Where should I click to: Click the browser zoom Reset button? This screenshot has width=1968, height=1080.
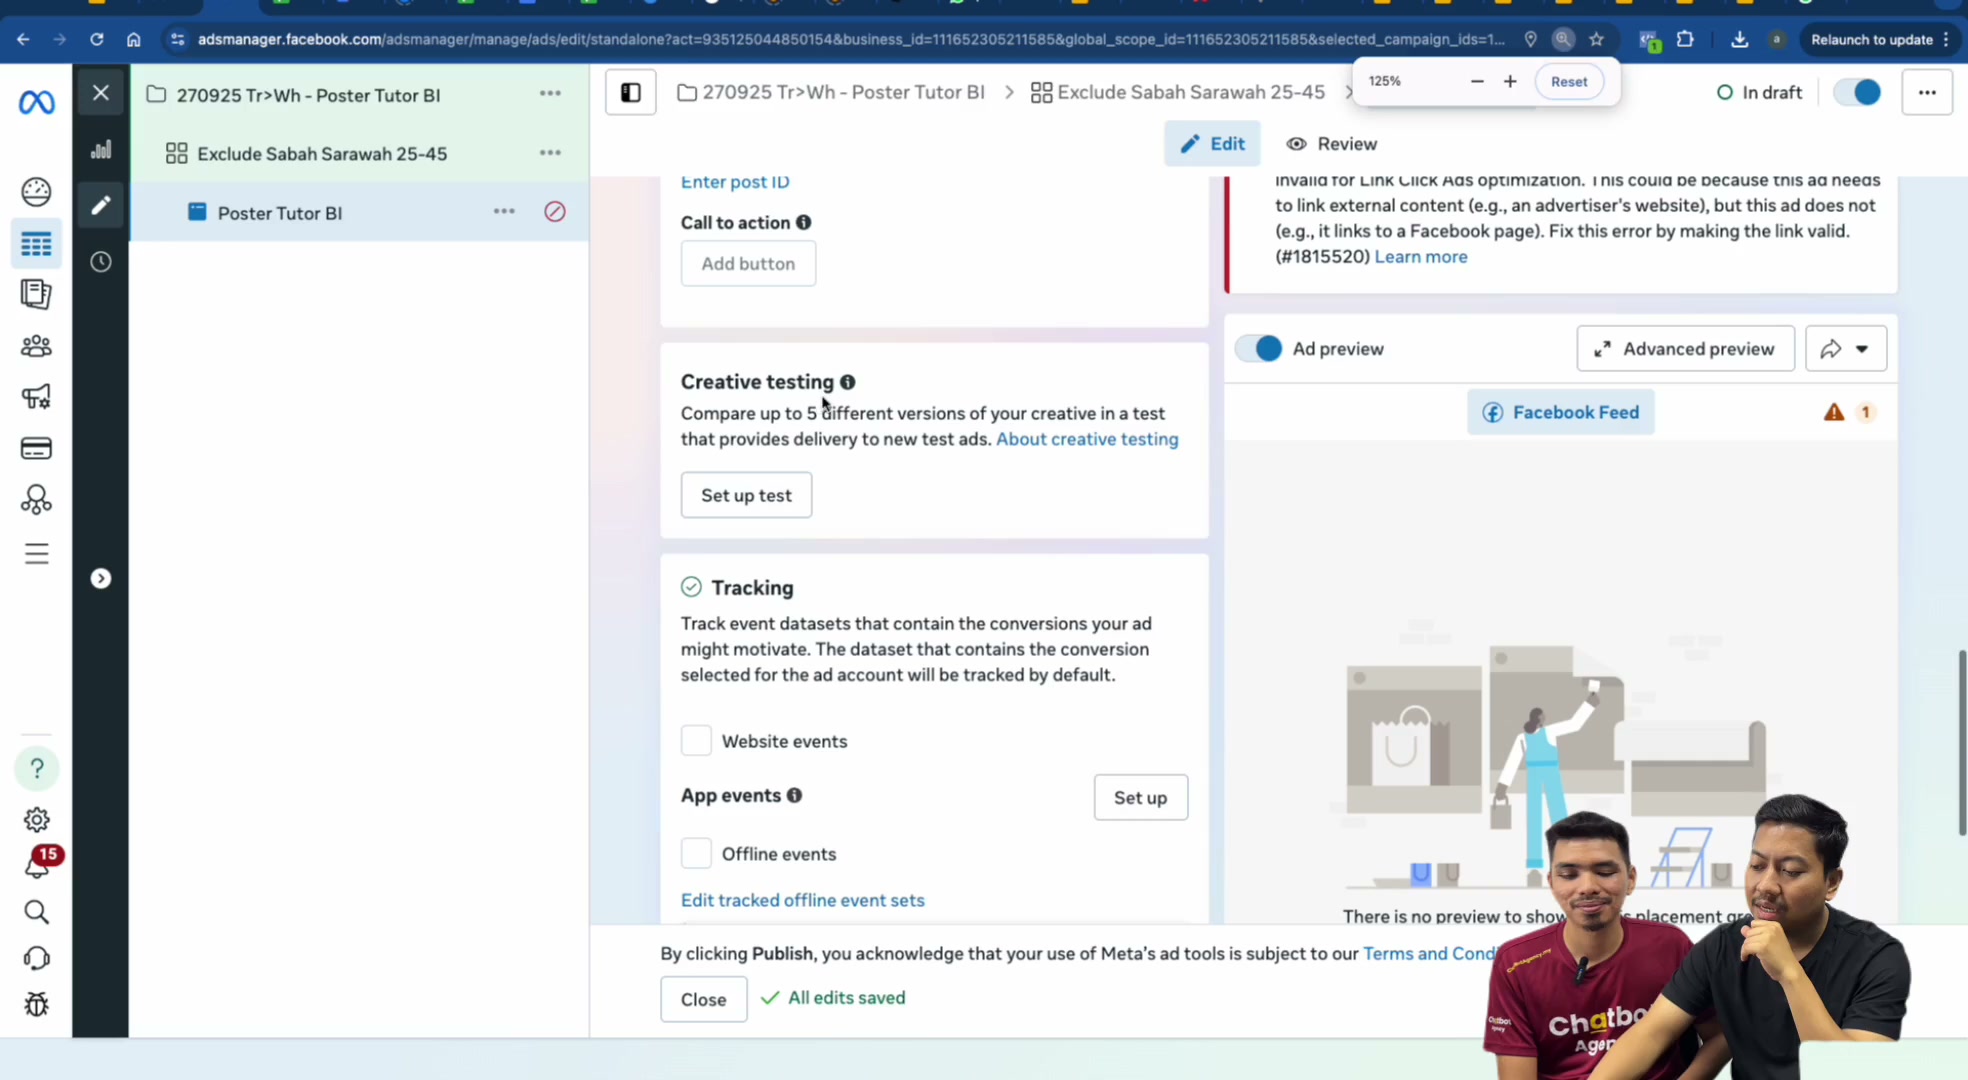[1568, 82]
